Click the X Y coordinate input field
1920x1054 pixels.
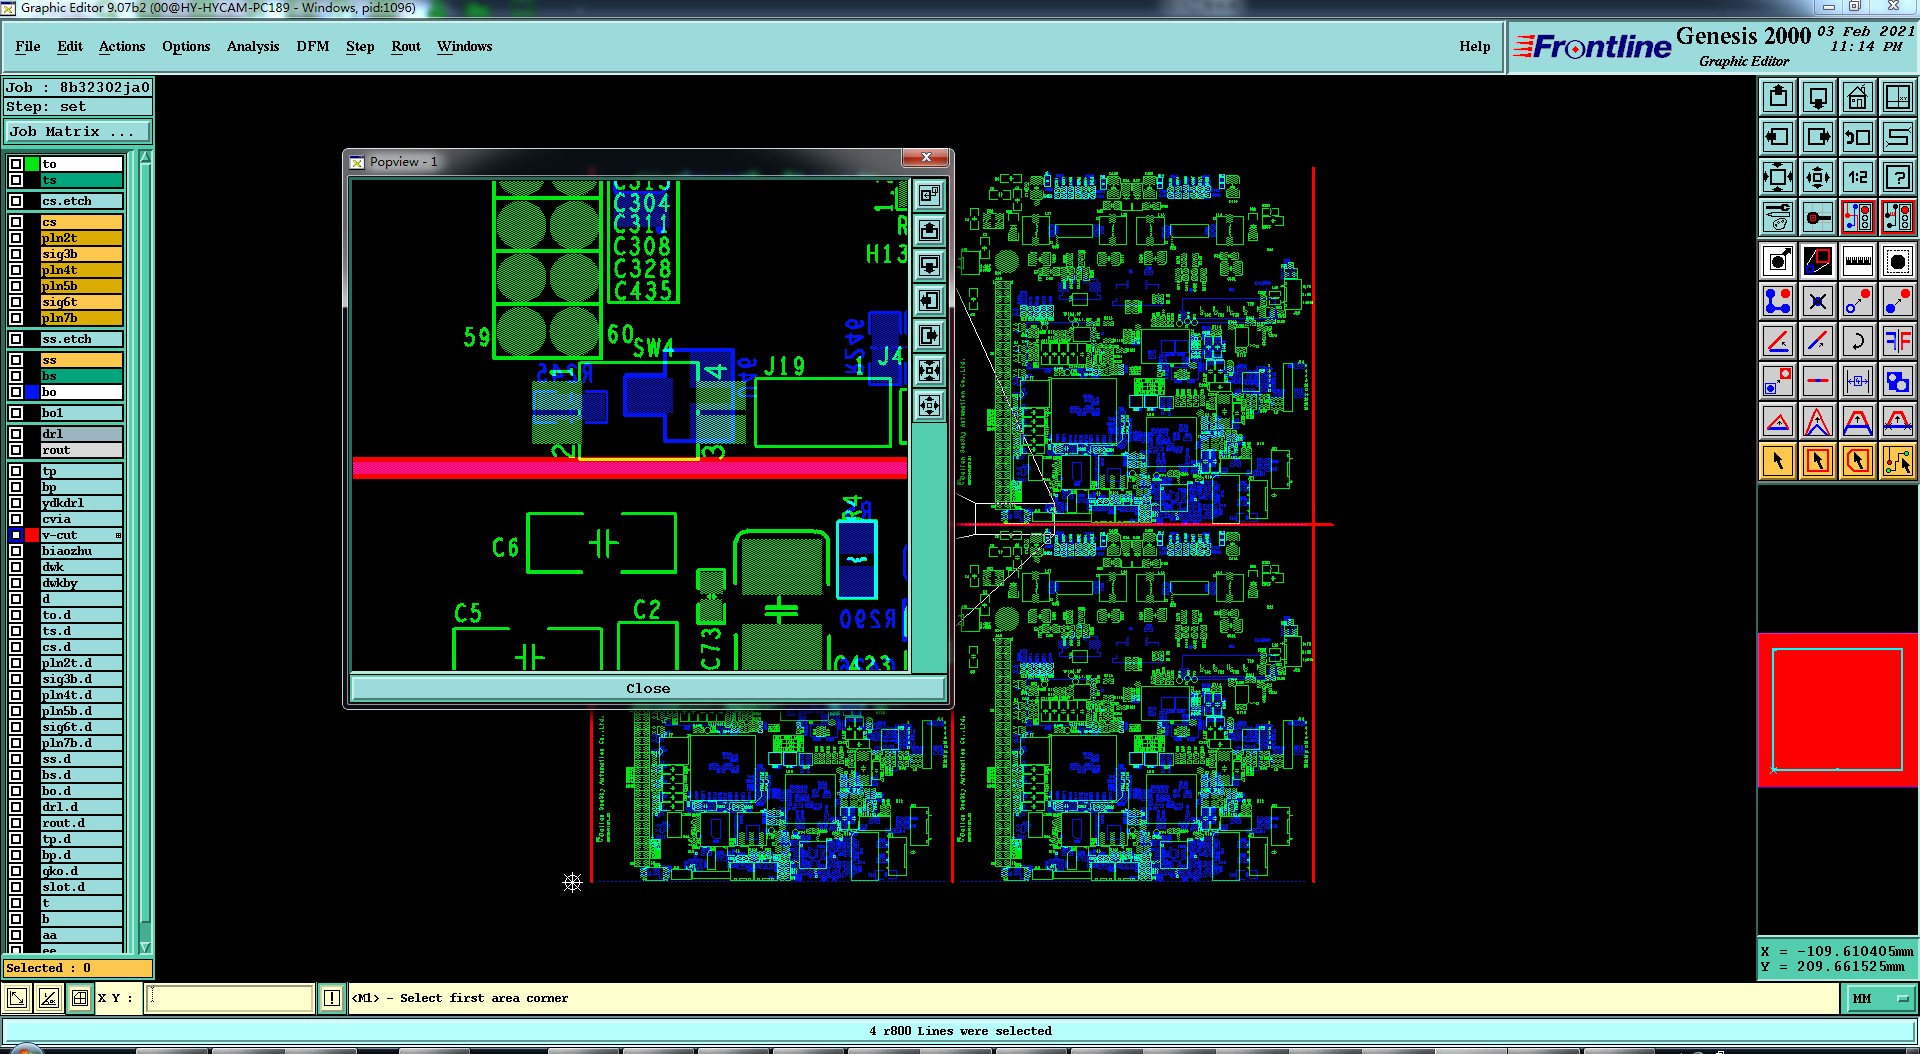pyautogui.click(x=230, y=998)
